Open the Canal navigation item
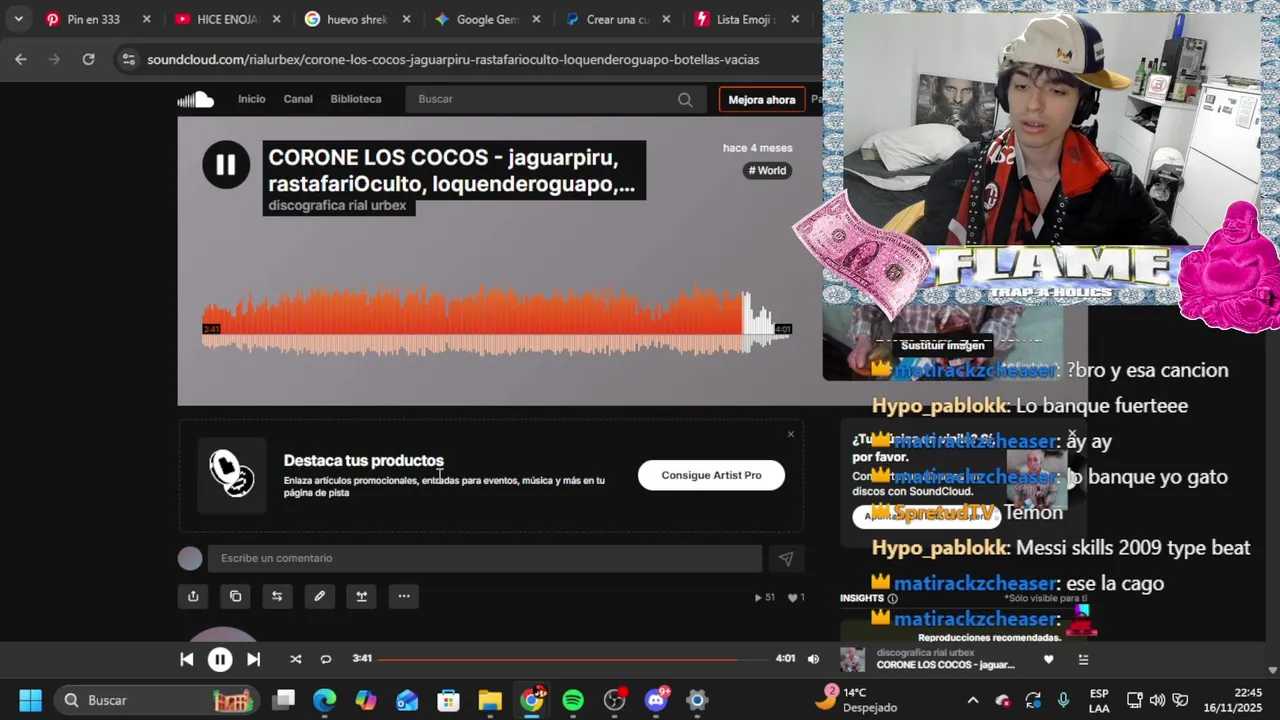The width and height of the screenshot is (1280, 720). [x=298, y=99]
